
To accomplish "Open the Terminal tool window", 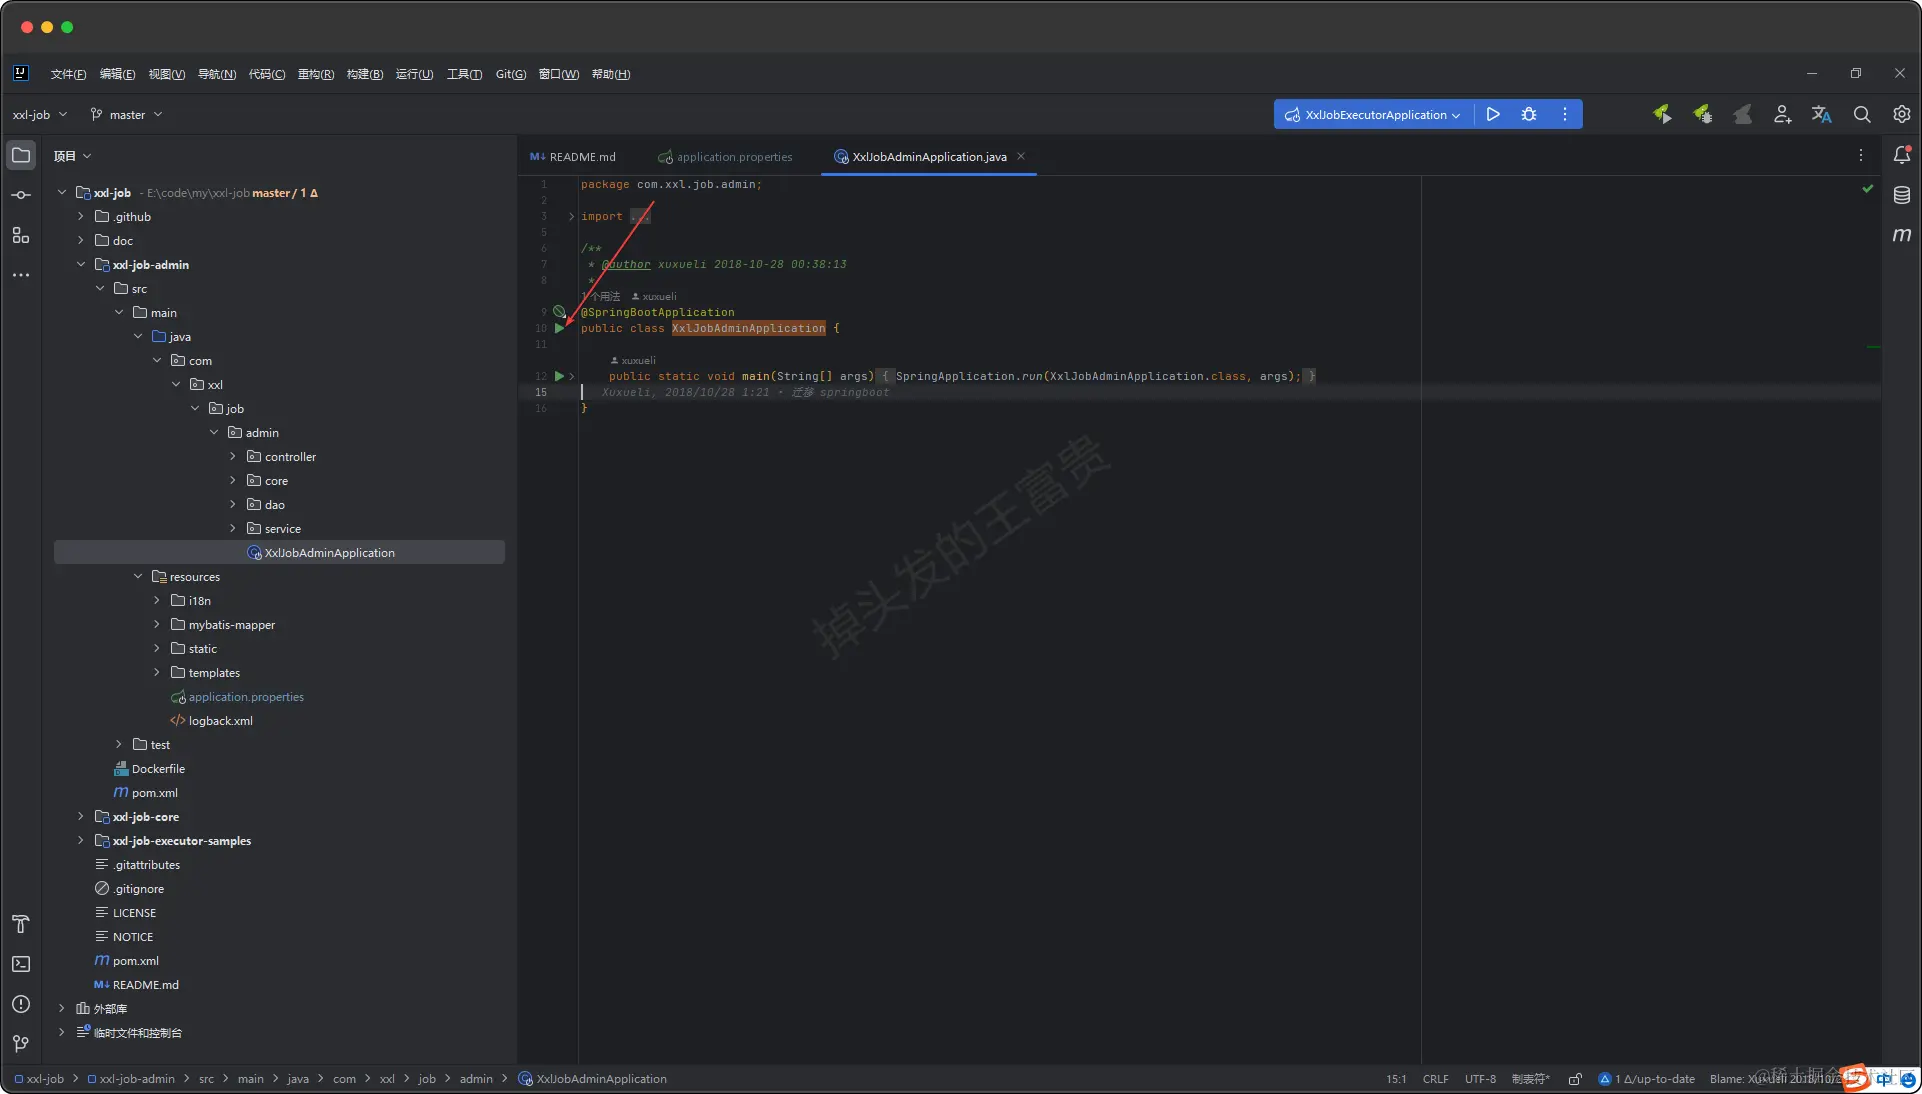I will point(21,964).
